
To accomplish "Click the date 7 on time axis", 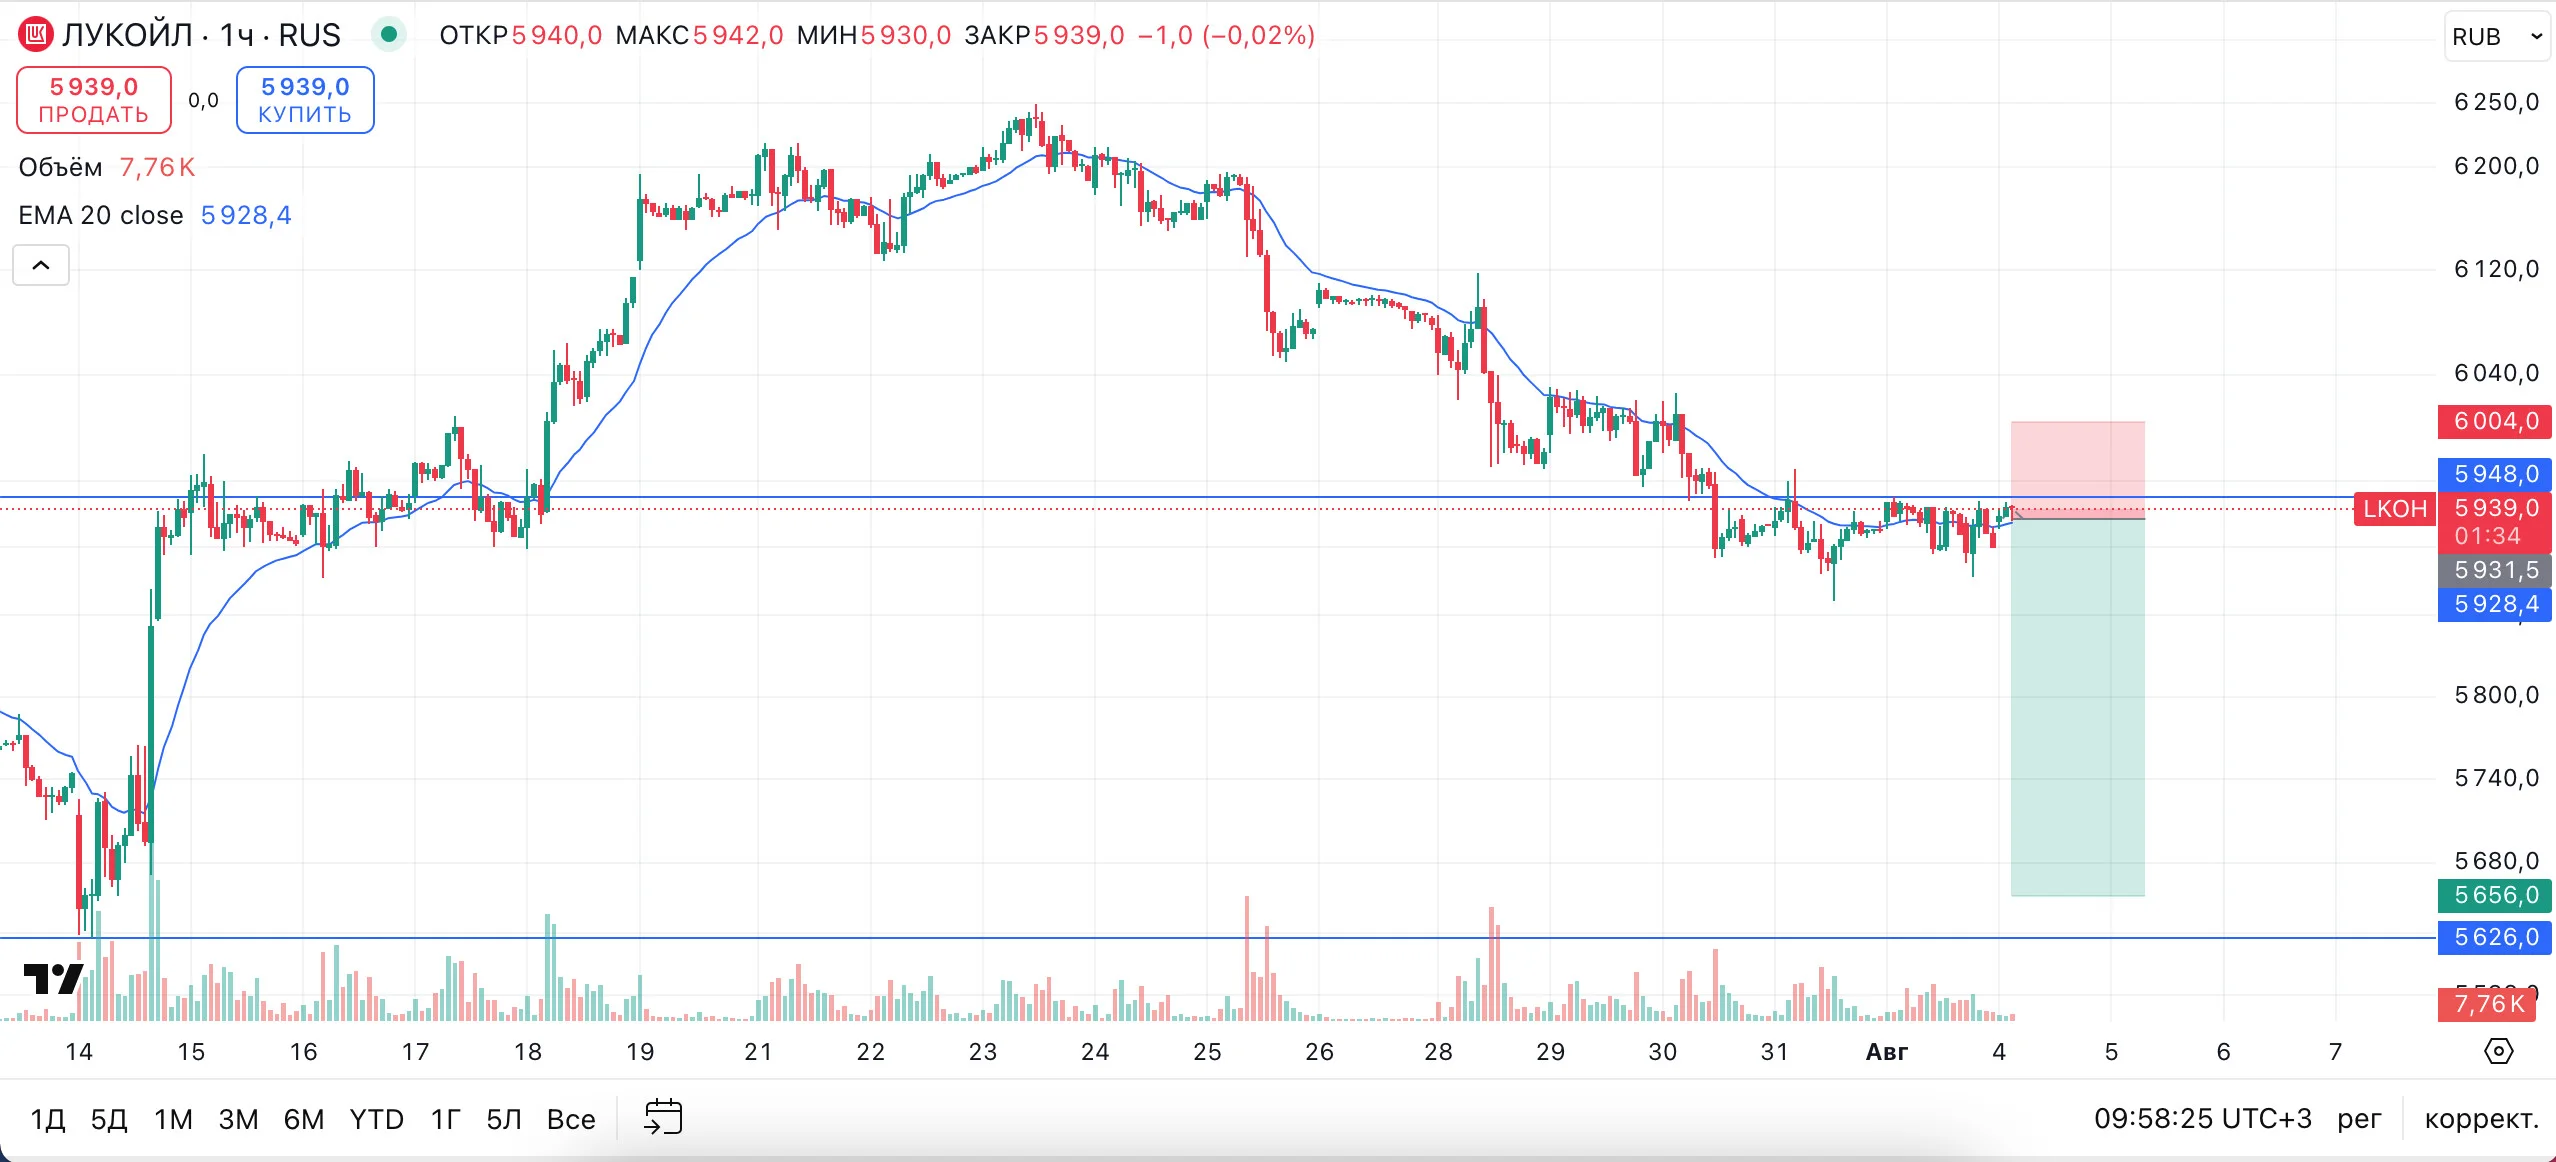I will pos(2335,1052).
